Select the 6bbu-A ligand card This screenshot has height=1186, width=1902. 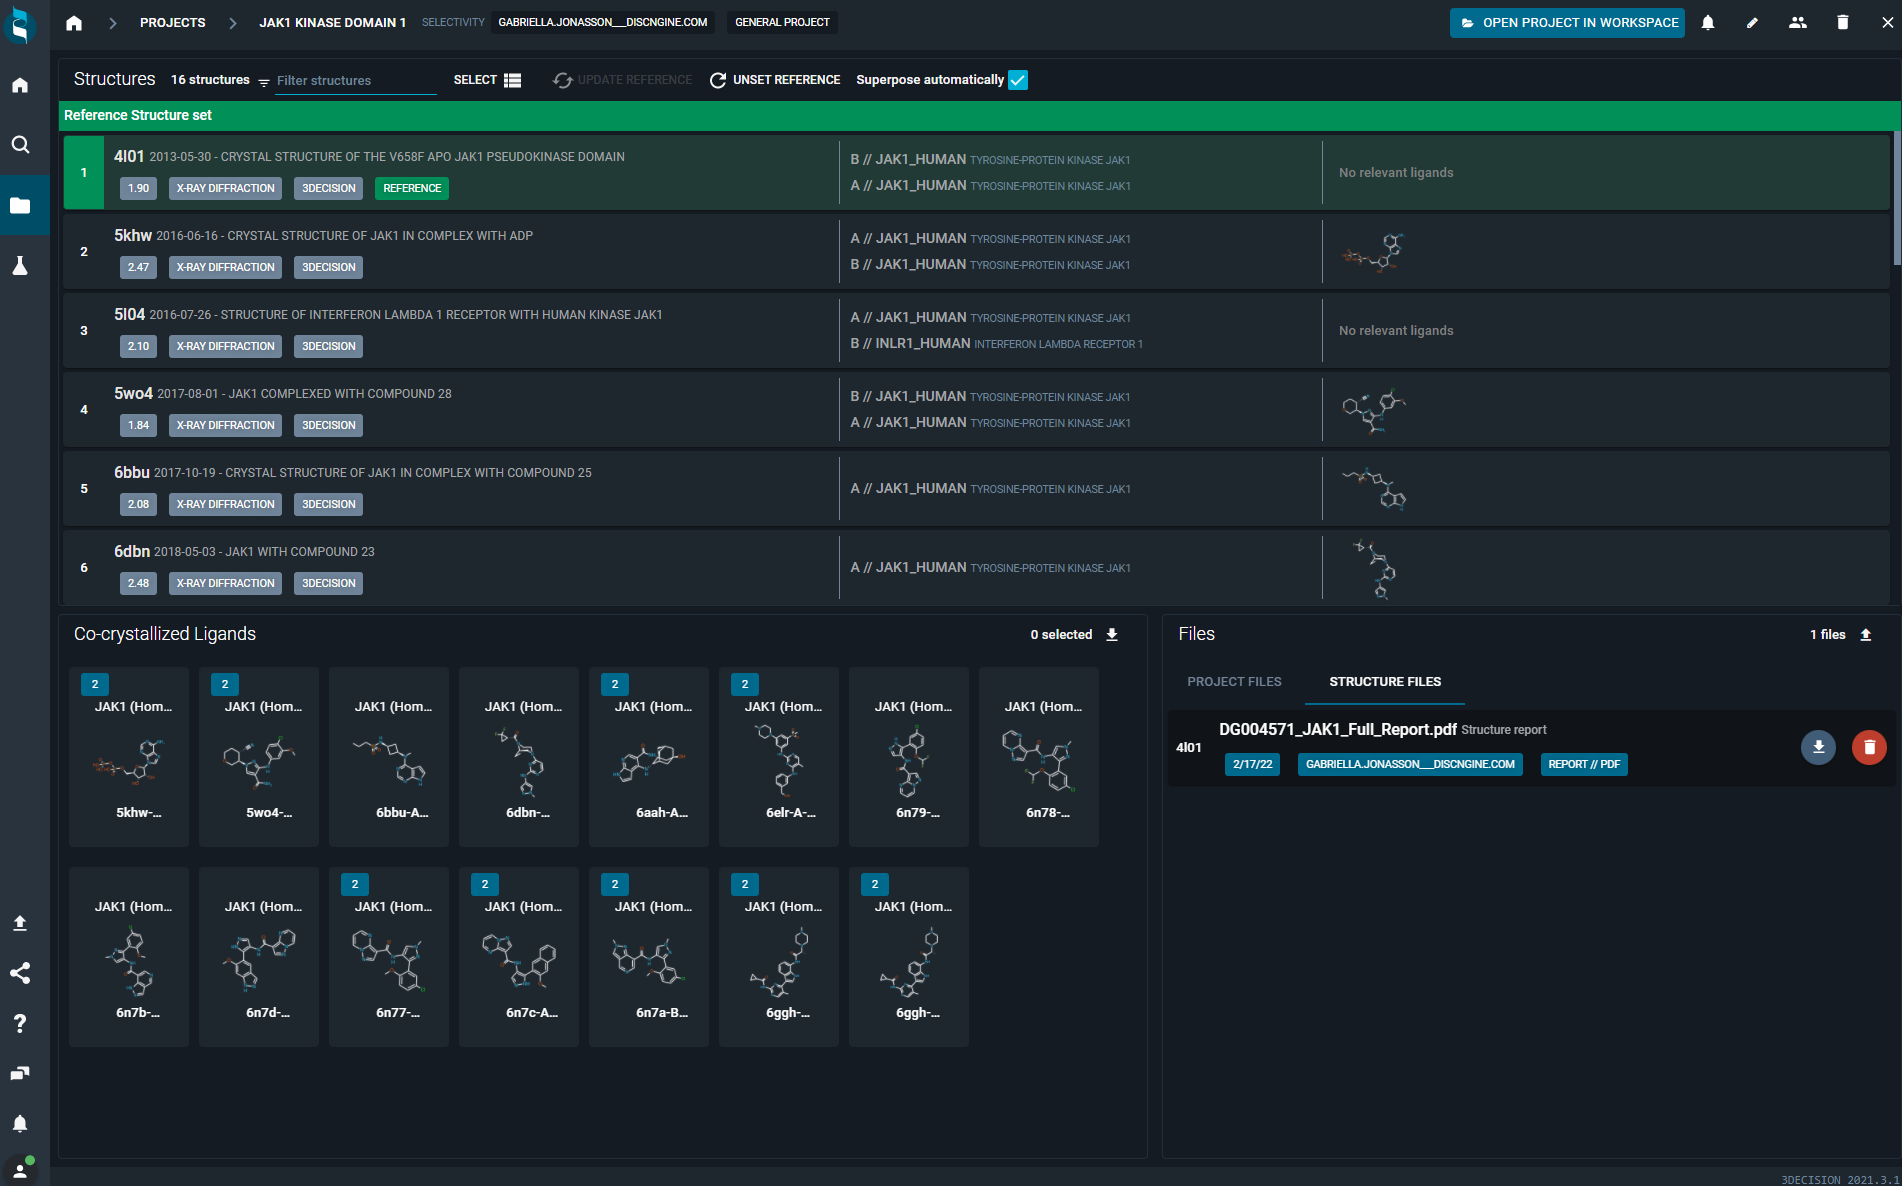click(x=389, y=757)
